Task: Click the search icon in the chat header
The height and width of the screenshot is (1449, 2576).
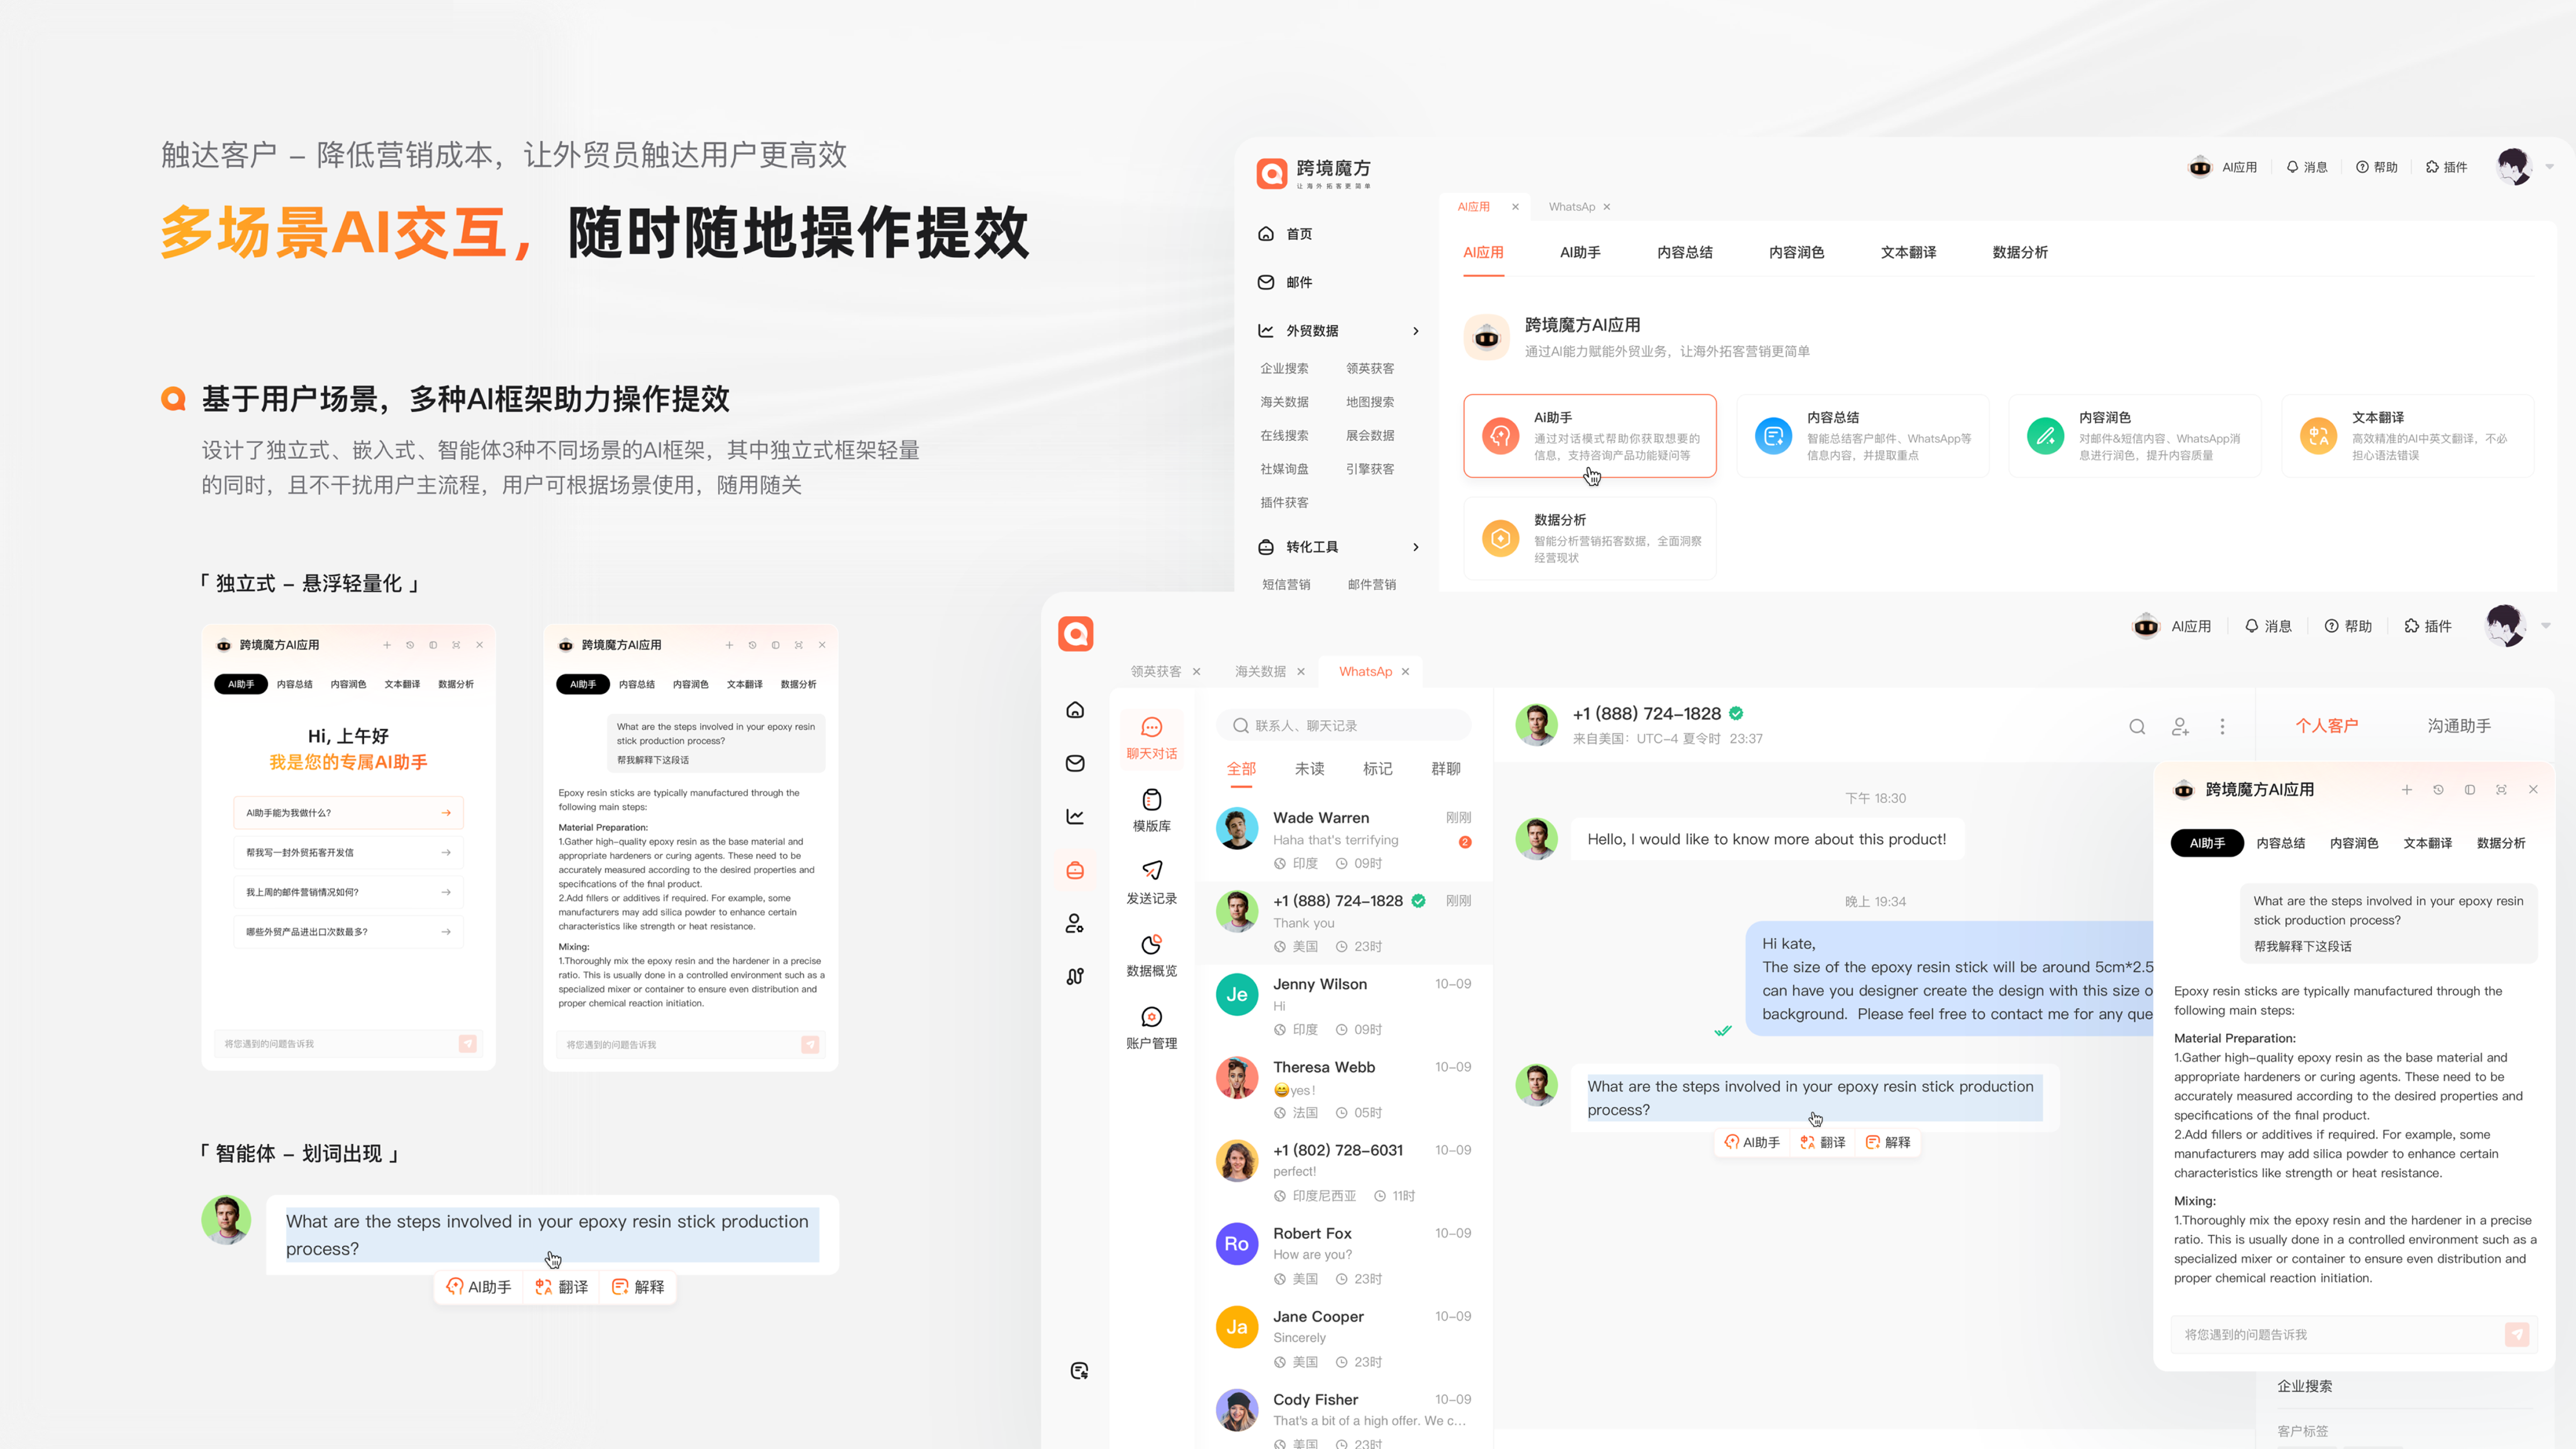Action: click(2137, 727)
